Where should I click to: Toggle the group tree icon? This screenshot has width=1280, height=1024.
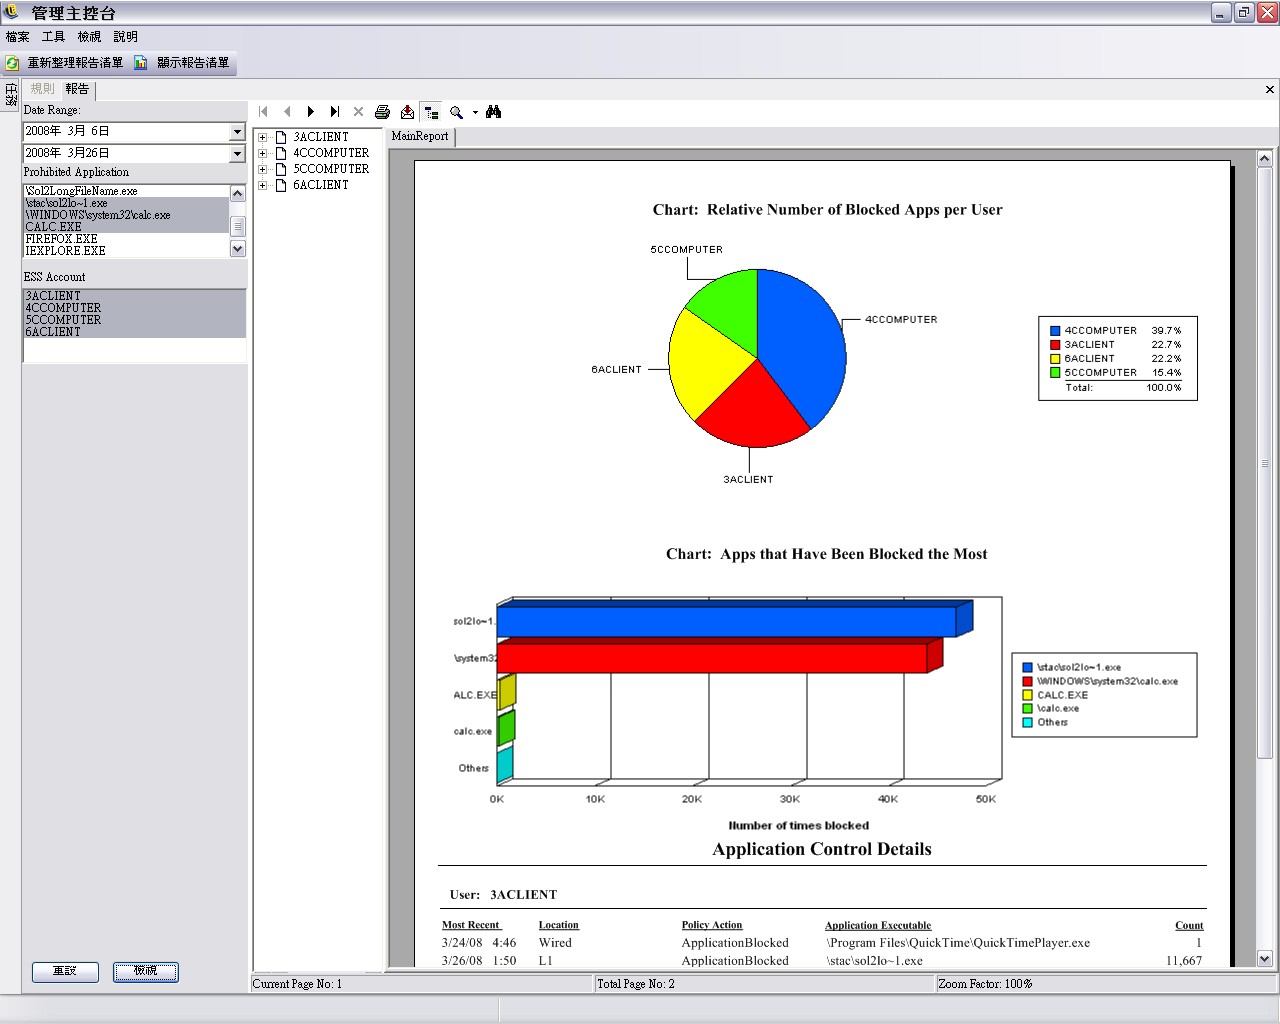(x=431, y=112)
